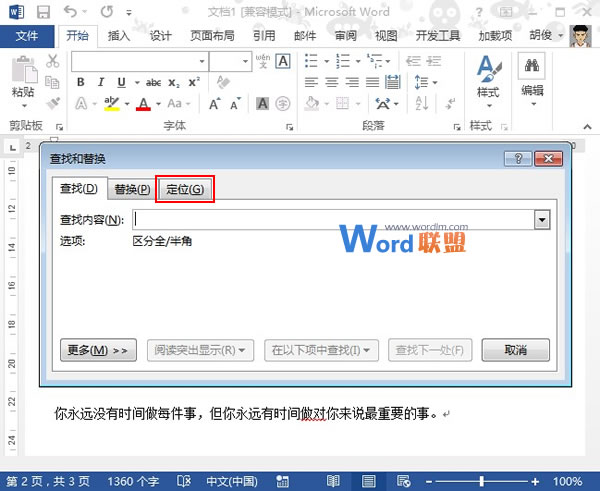The height and width of the screenshot is (491, 600).
Task: Open the 编辑 binoculars menu
Action: pos(532,80)
